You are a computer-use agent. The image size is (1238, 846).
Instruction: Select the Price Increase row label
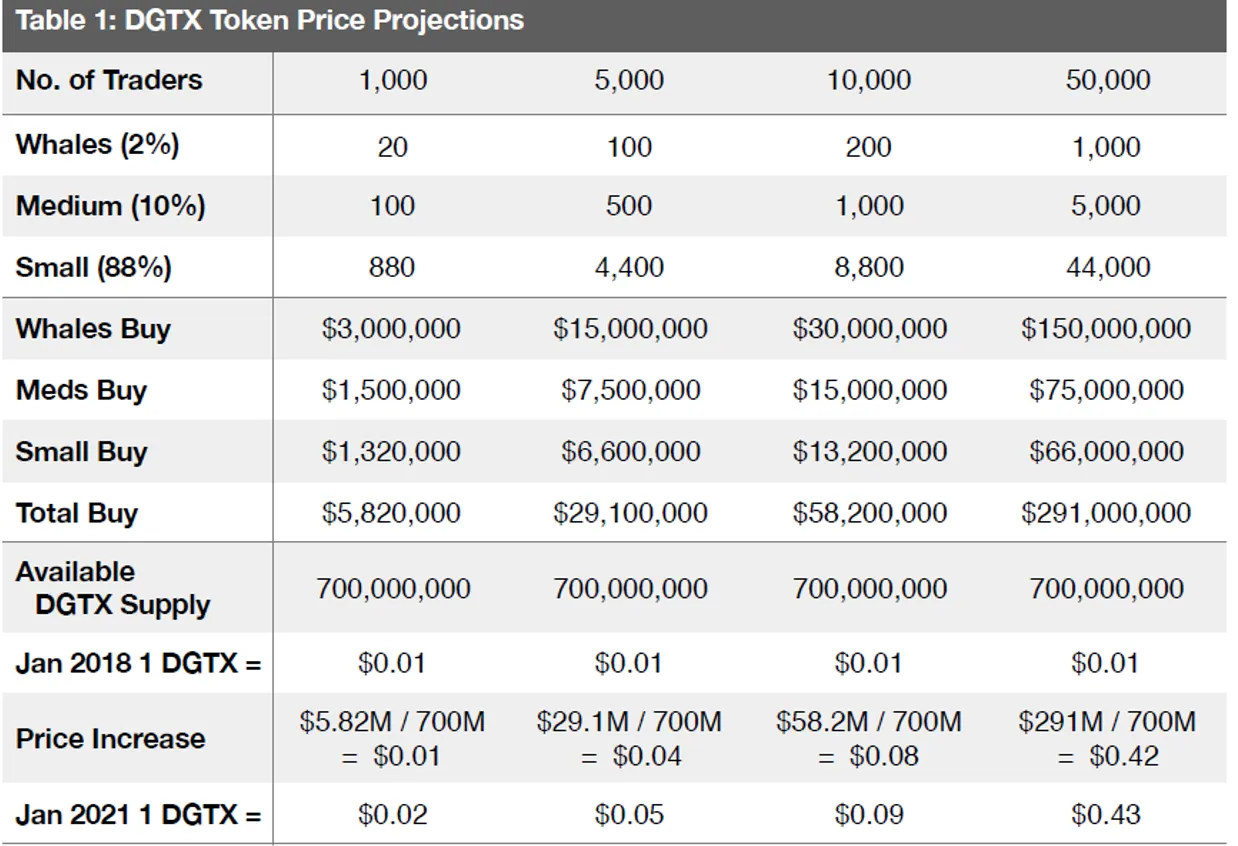[x=110, y=739]
